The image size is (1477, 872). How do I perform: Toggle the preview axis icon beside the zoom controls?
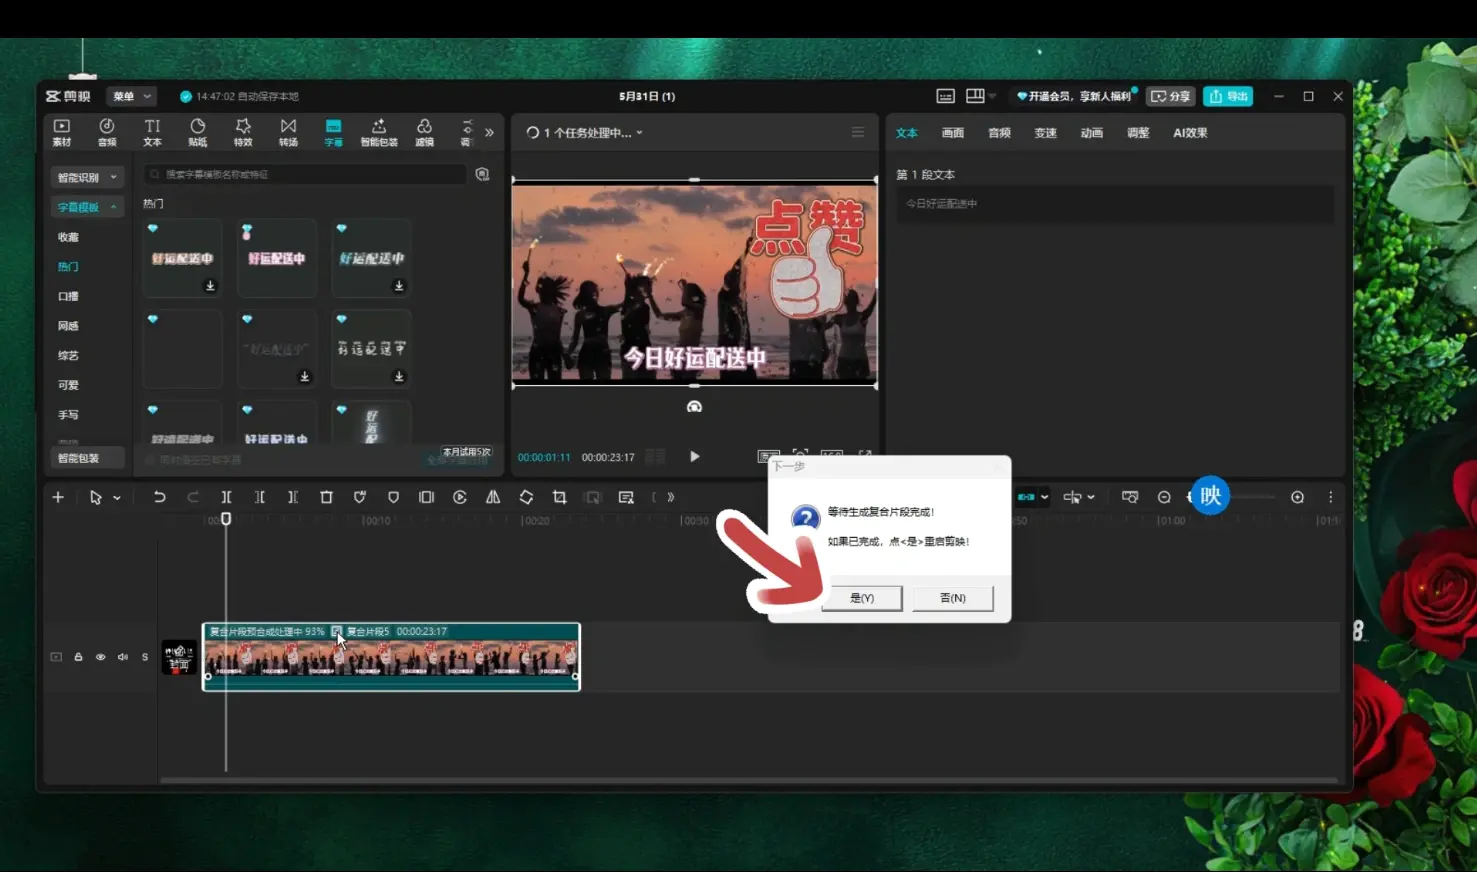[x=1130, y=497]
